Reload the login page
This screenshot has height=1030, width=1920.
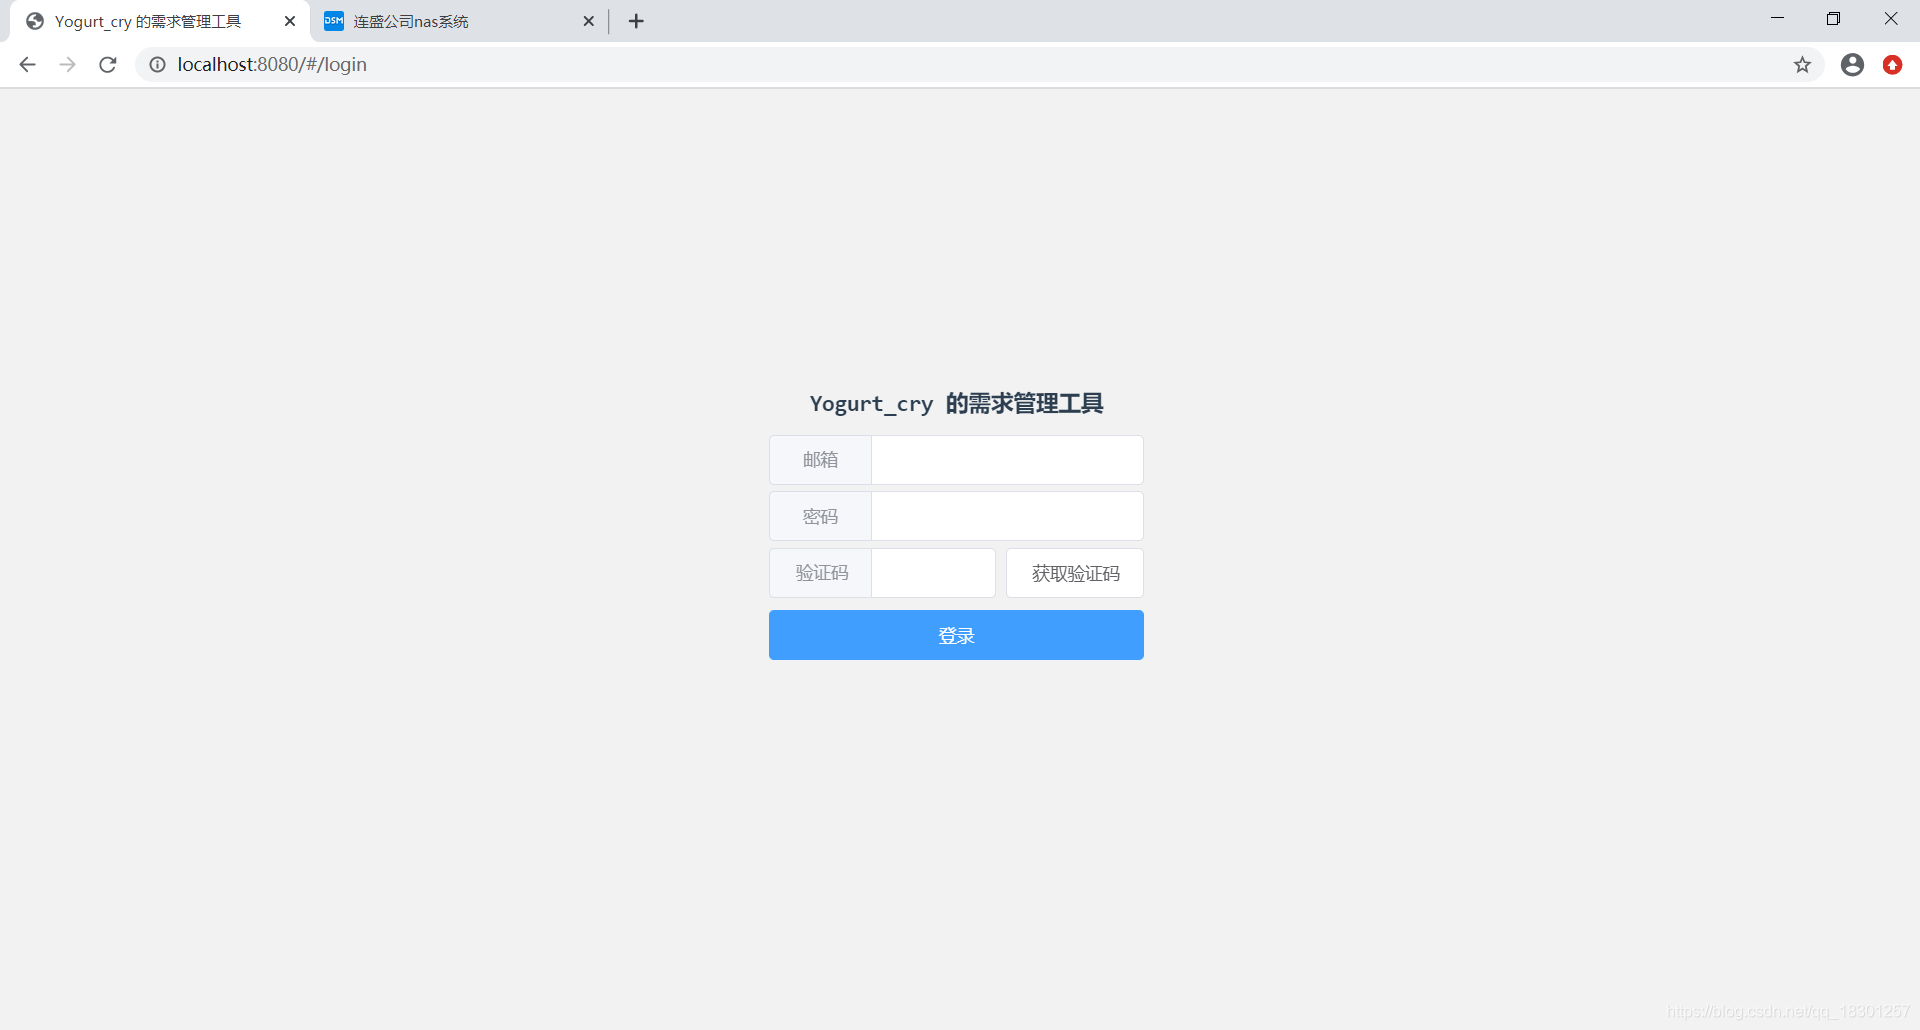108,65
